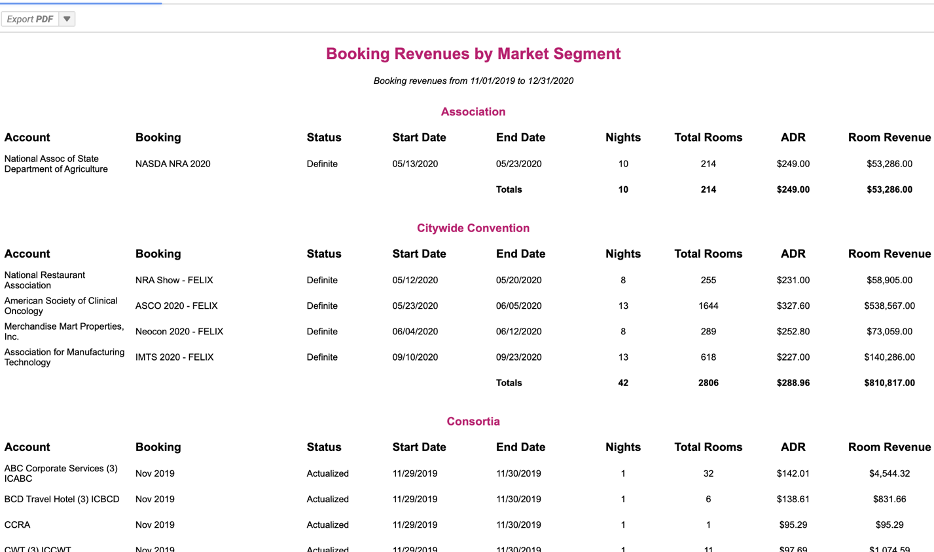The width and height of the screenshot is (934, 552).
Task: Click the $327.60 ADR value
Action: (x=793, y=305)
